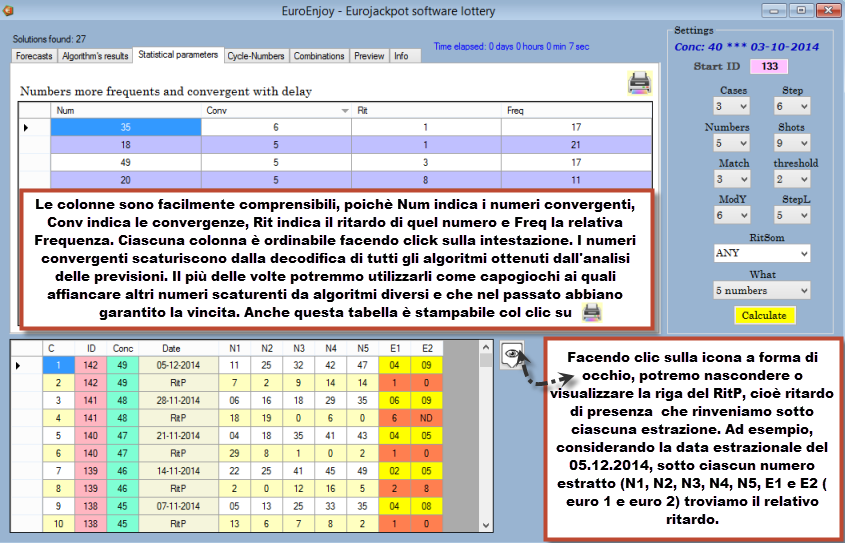
Task: Expand the ModY dropdown
Action: click(731, 215)
